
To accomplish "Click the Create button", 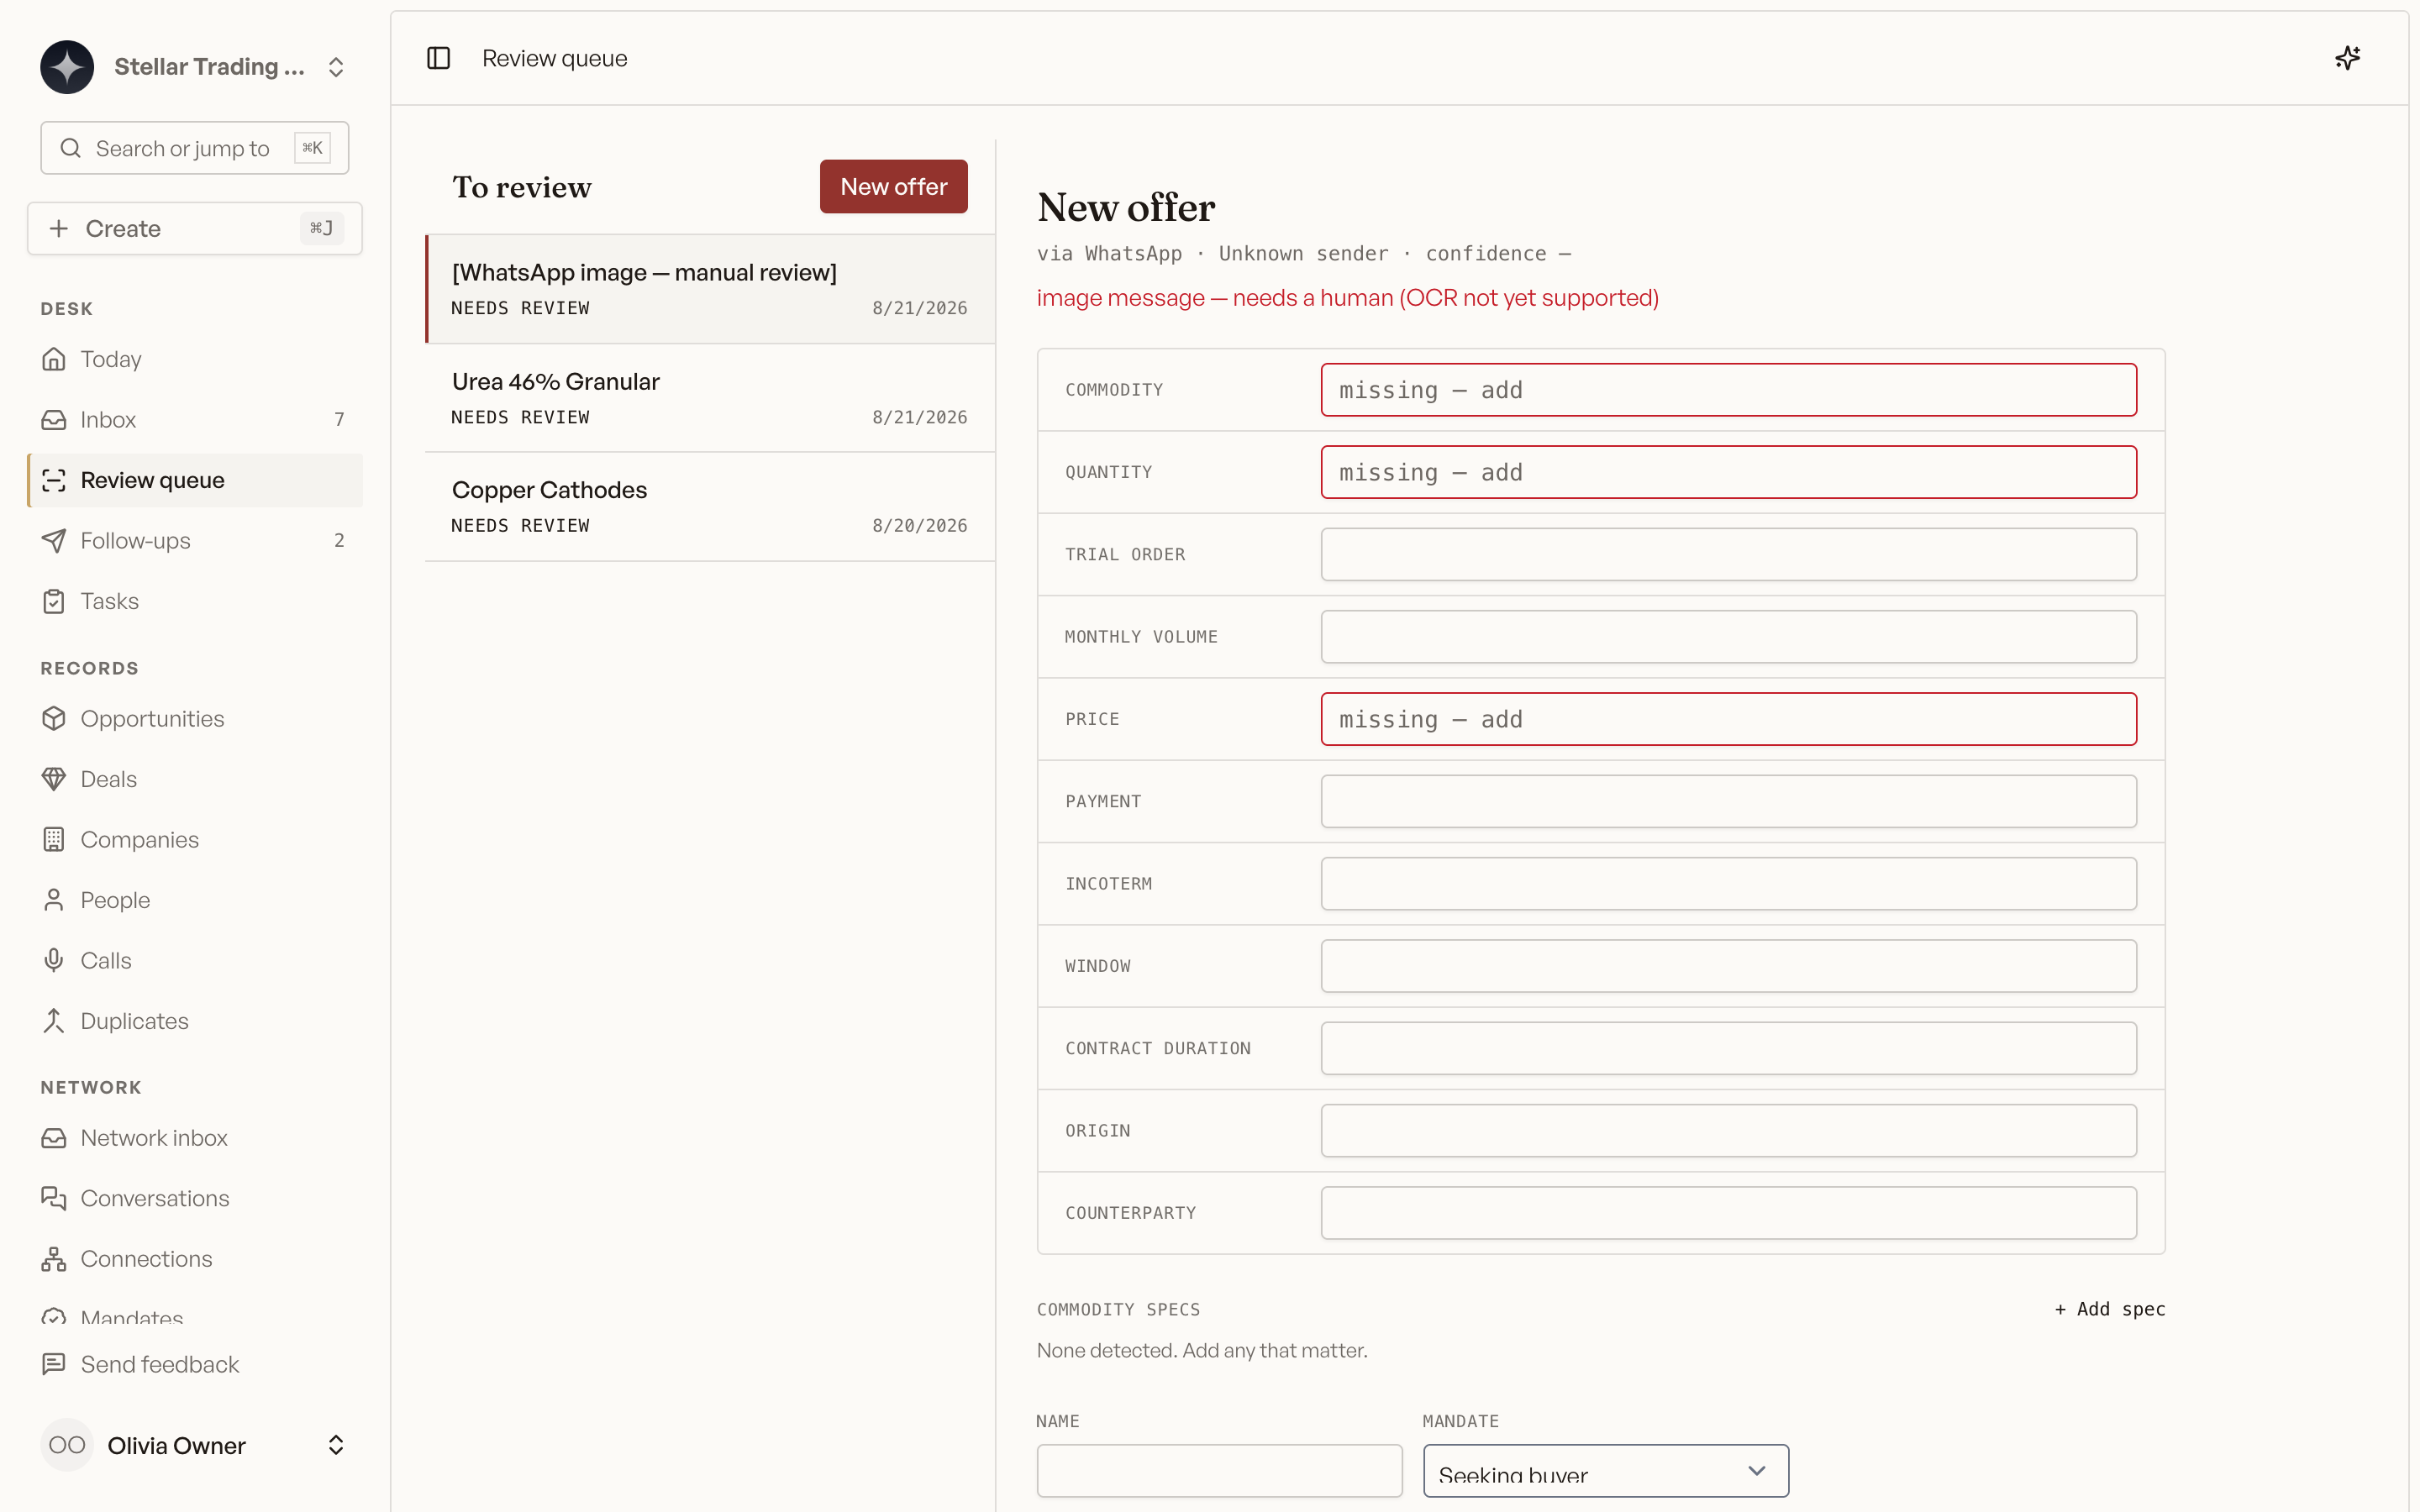I will pyautogui.click(x=195, y=228).
